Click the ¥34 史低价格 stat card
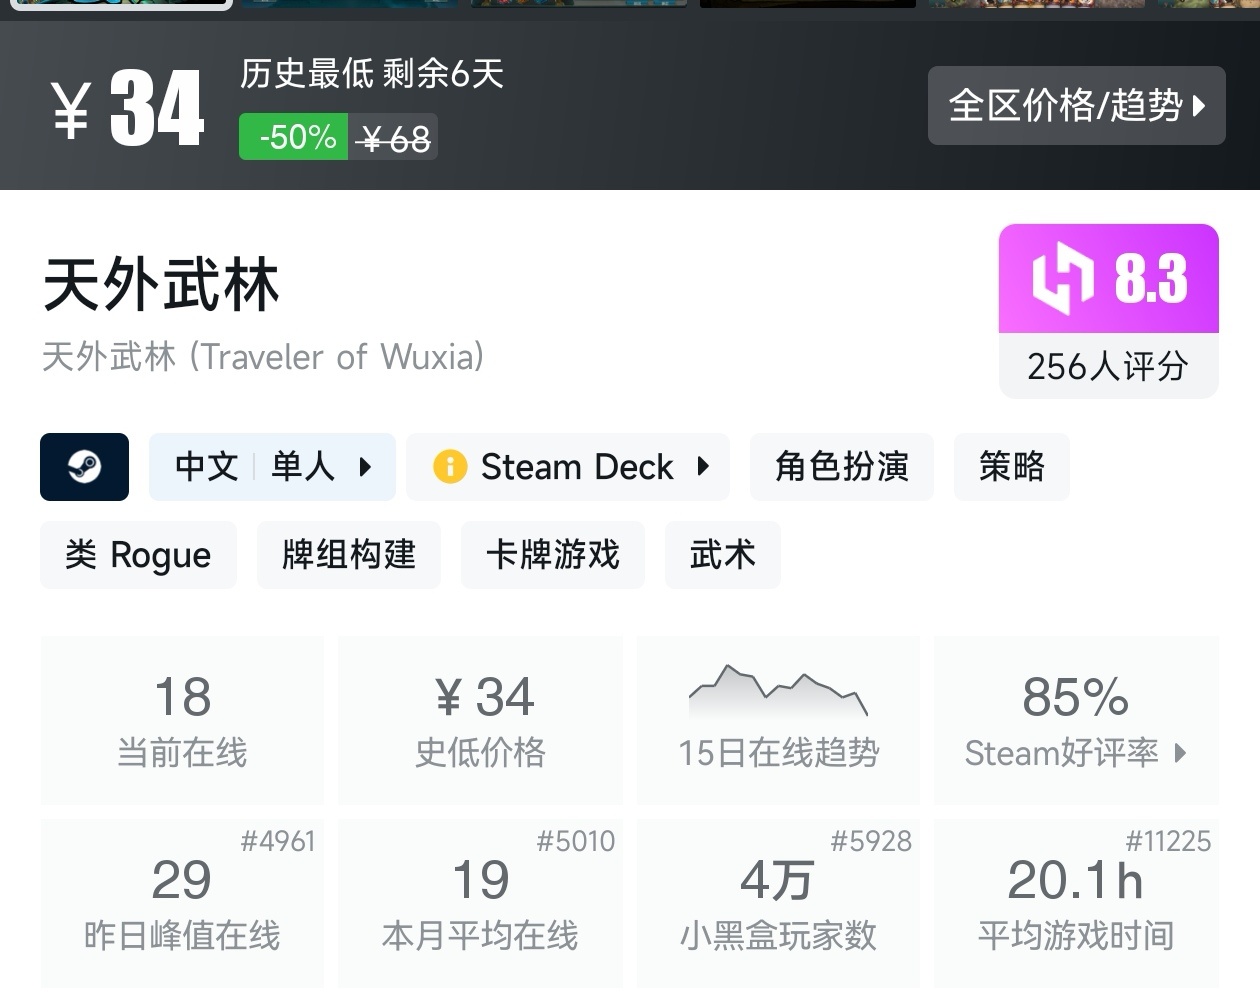 click(480, 720)
